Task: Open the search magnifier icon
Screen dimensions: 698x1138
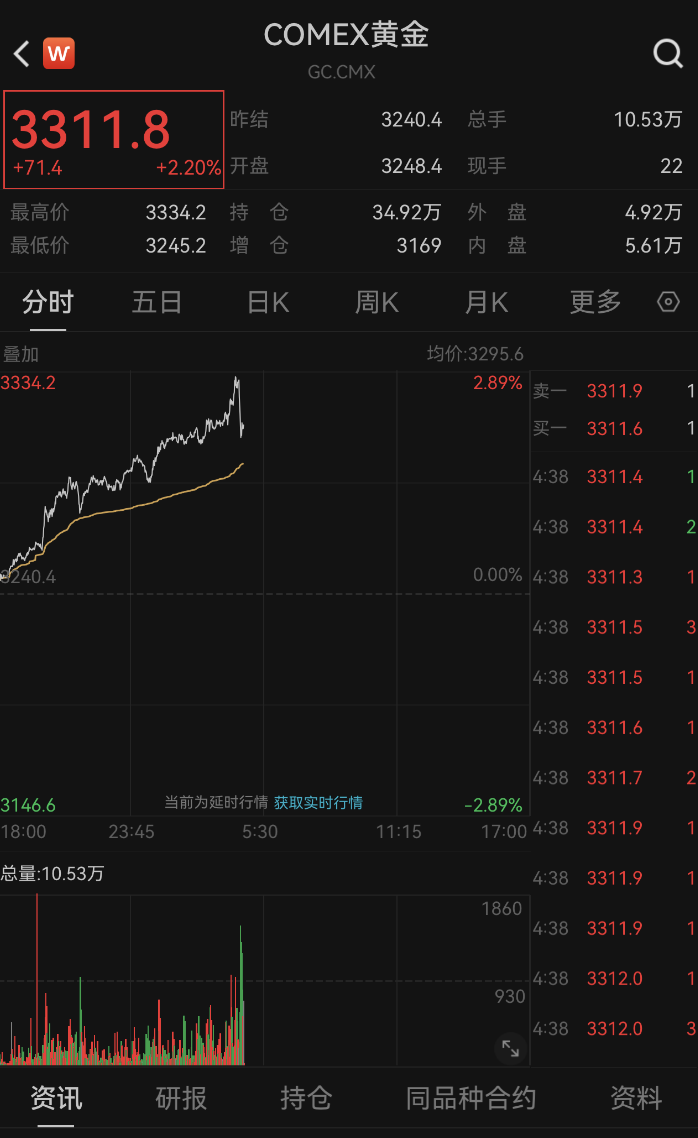Action: coord(668,53)
